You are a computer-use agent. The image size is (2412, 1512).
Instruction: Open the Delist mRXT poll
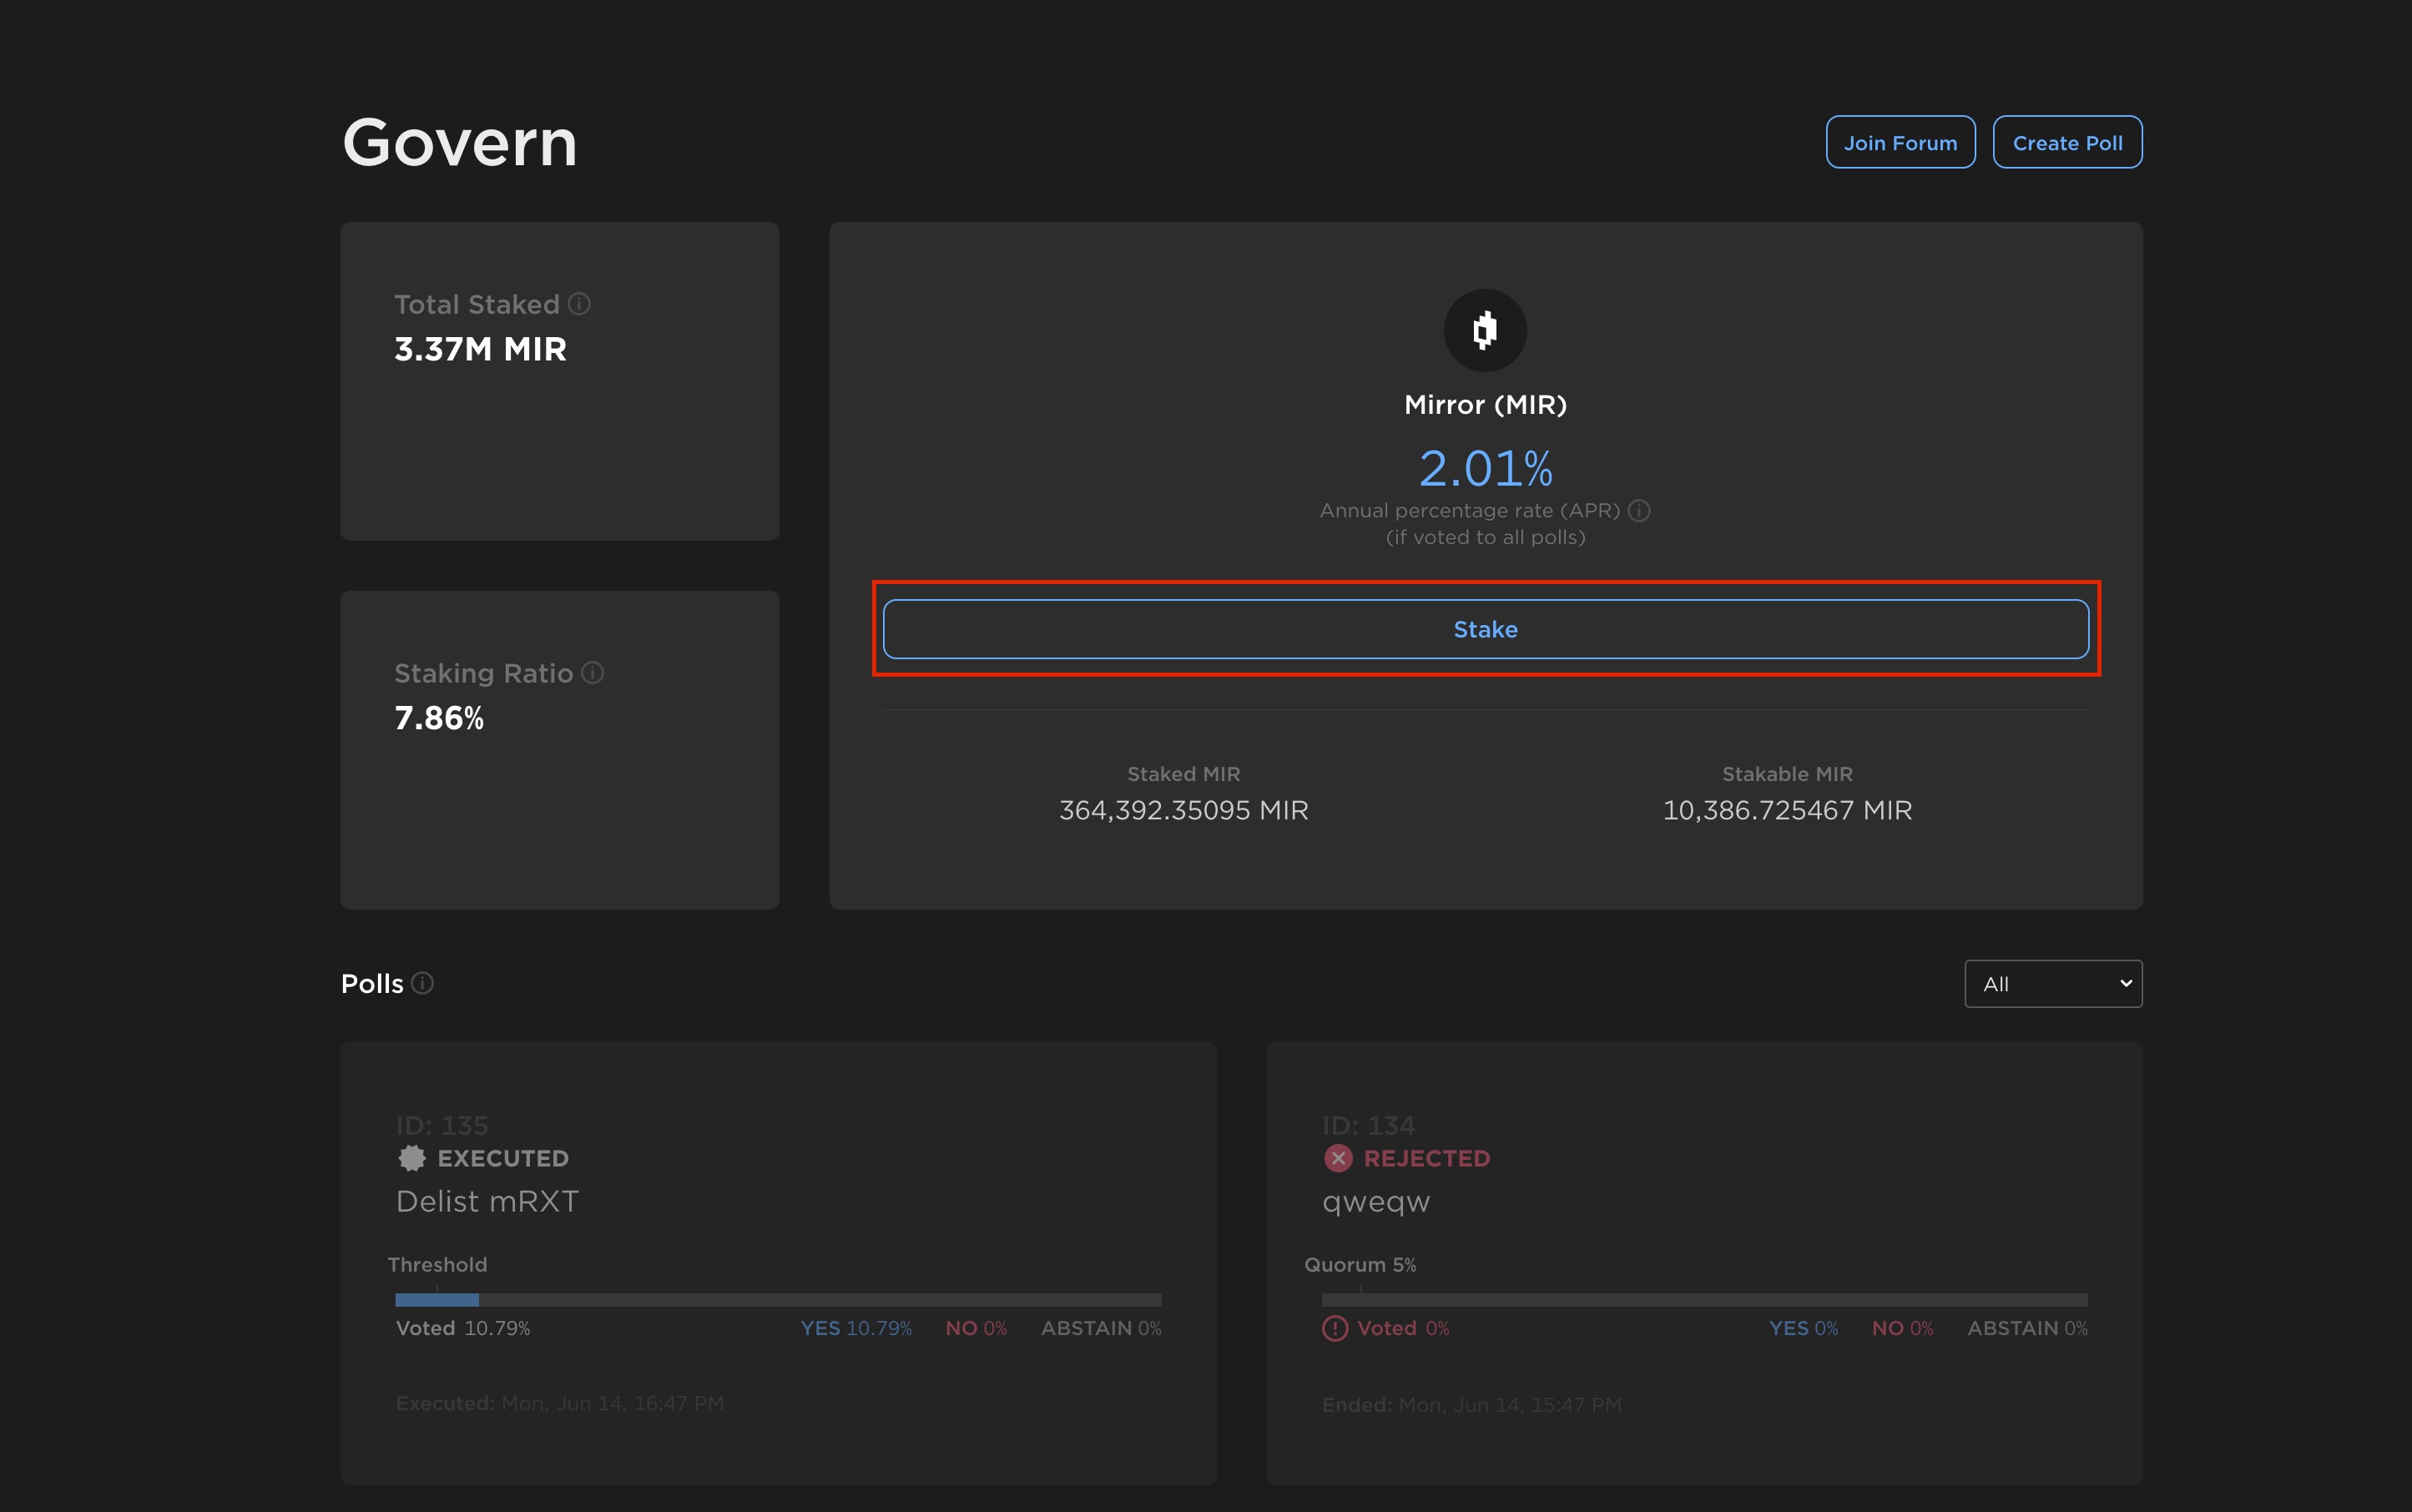coord(488,1201)
